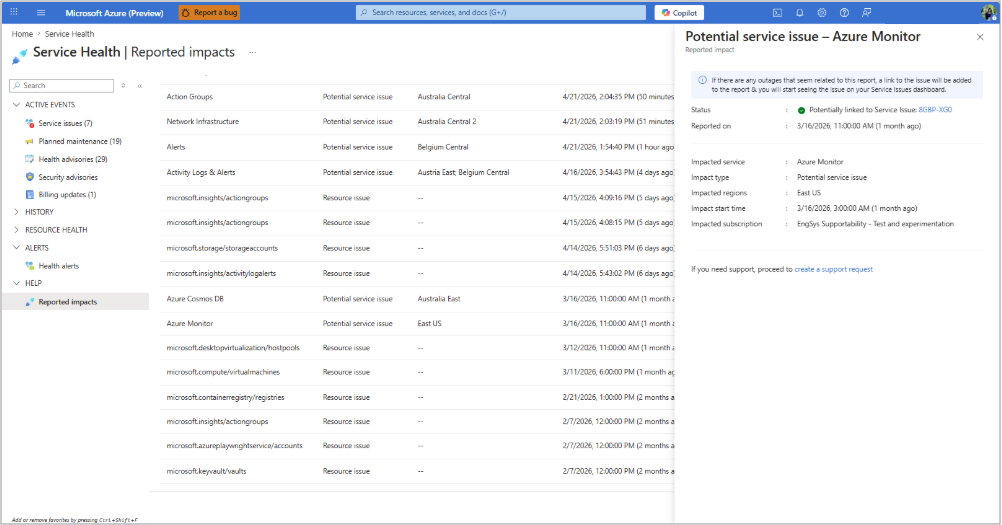Open microsoft.containerregistry/registries row
This screenshot has width=1002, height=525.
[x=417, y=397]
